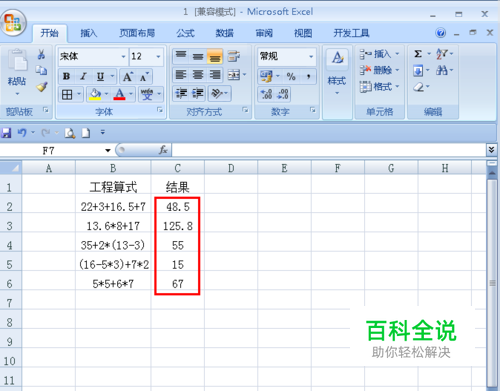500x391 pixels.
Task: Apply comma style
Action: 309,76
